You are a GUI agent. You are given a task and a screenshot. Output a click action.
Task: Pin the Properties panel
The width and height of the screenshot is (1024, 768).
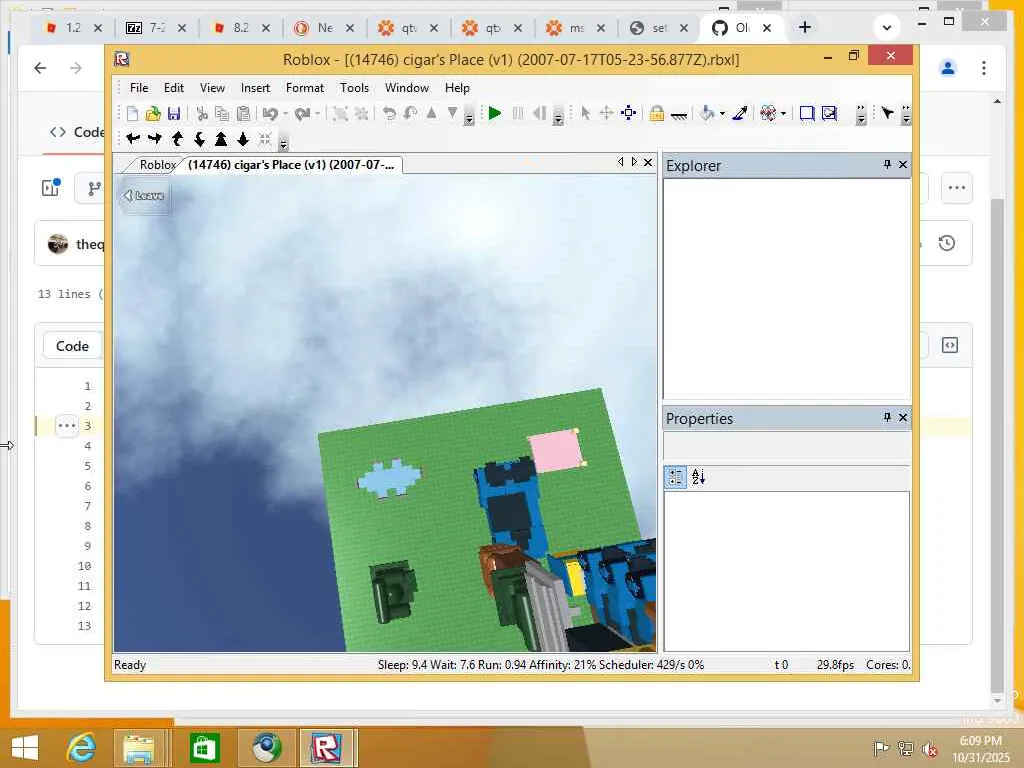tap(888, 417)
